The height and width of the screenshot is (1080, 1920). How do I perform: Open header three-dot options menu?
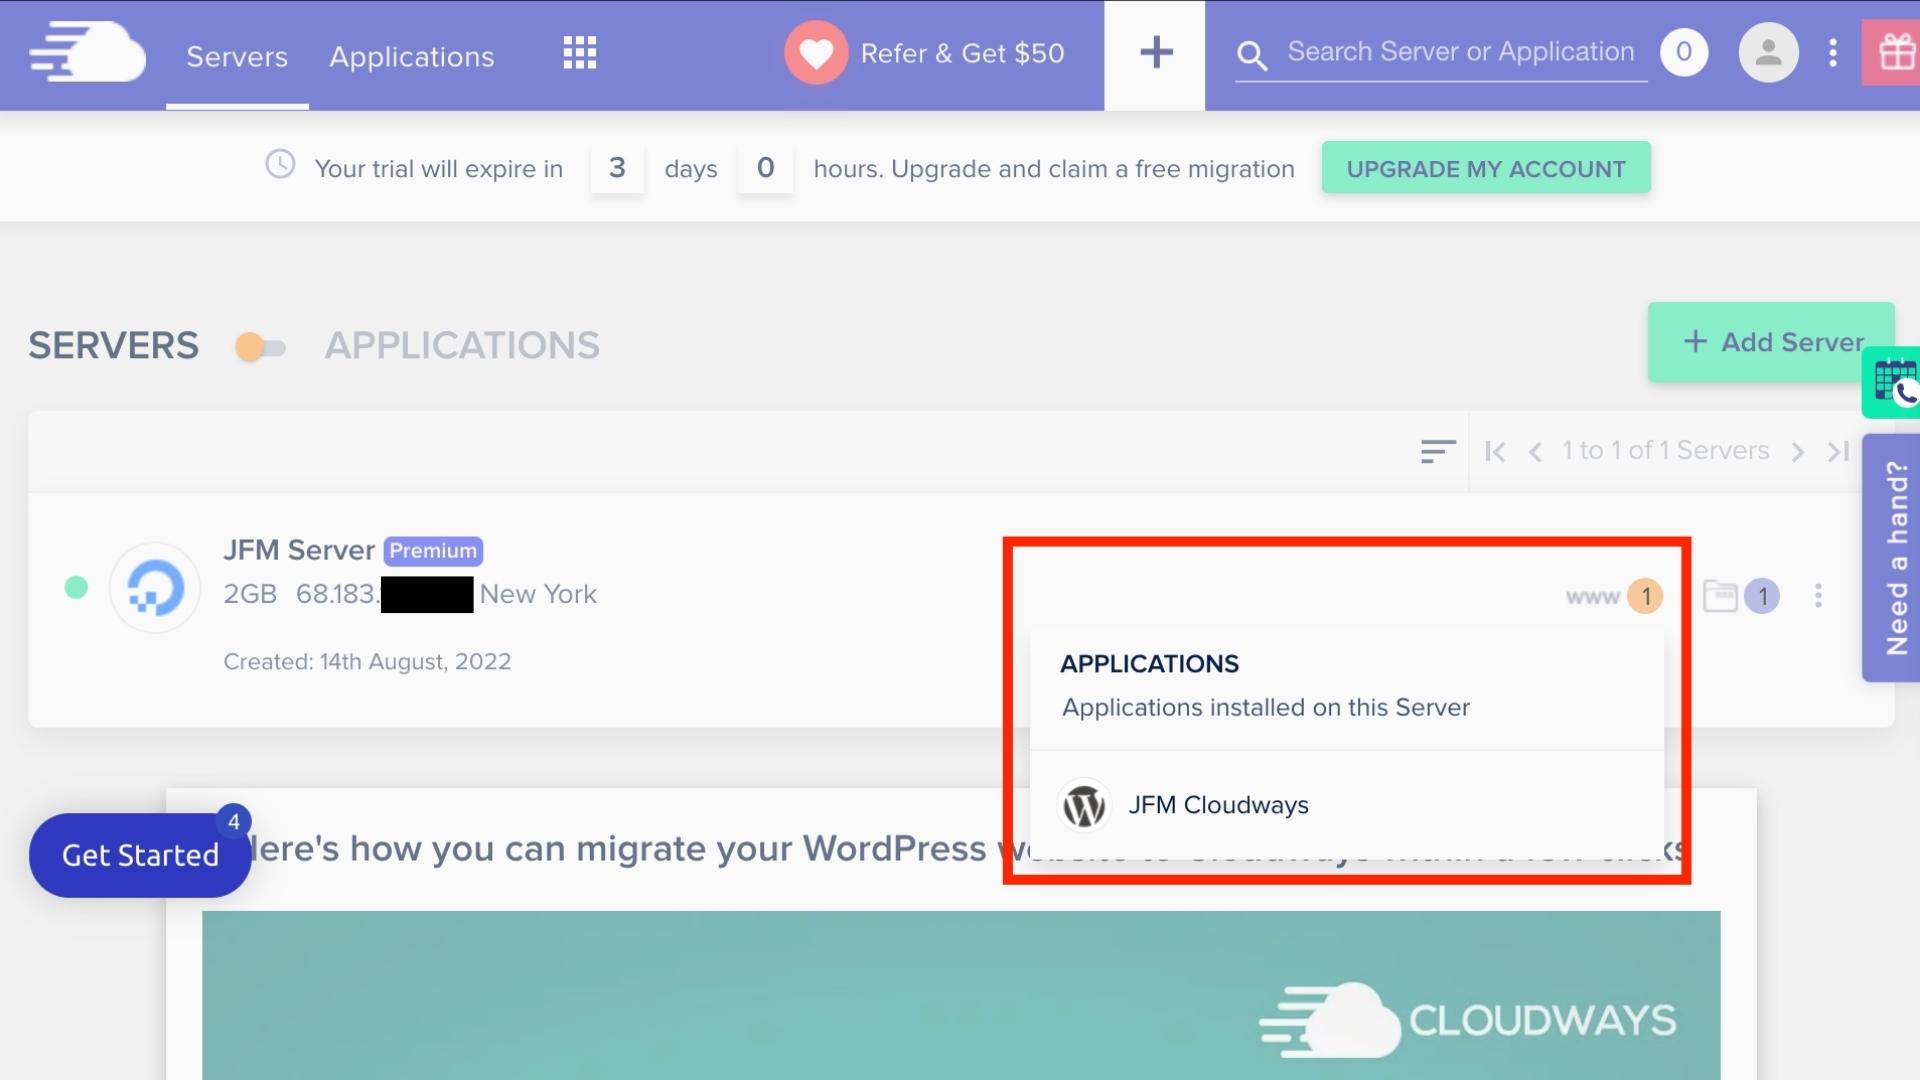(1833, 53)
